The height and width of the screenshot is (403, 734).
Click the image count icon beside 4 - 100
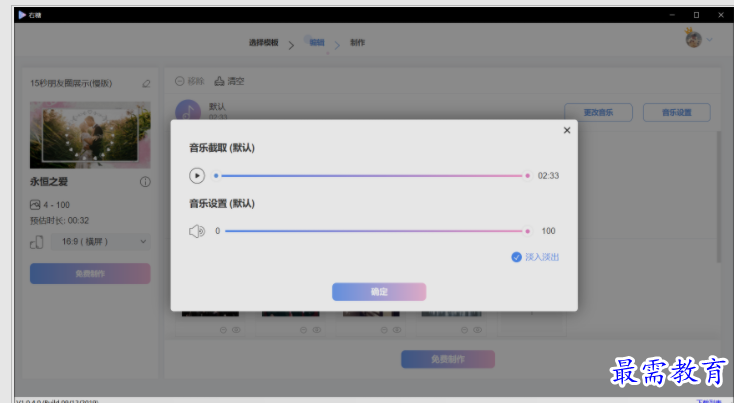coord(35,205)
